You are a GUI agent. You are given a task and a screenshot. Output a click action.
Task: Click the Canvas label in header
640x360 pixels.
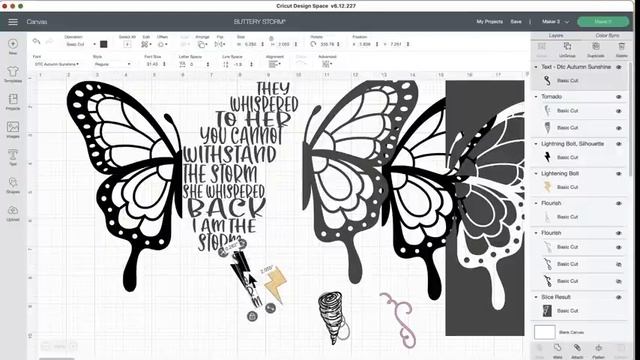click(x=37, y=22)
